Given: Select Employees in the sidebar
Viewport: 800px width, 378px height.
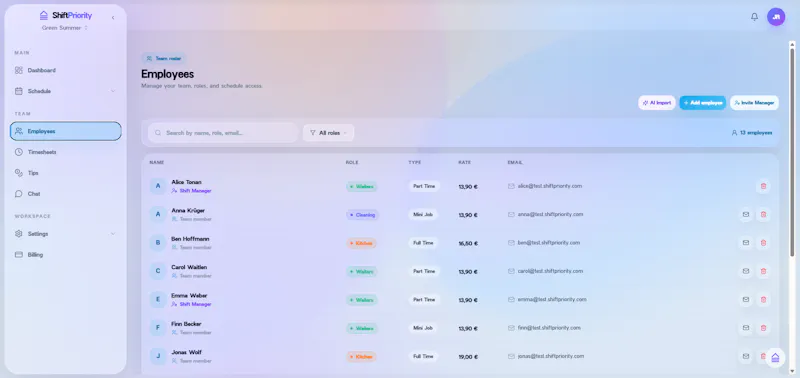Looking at the screenshot, I should [x=65, y=131].
